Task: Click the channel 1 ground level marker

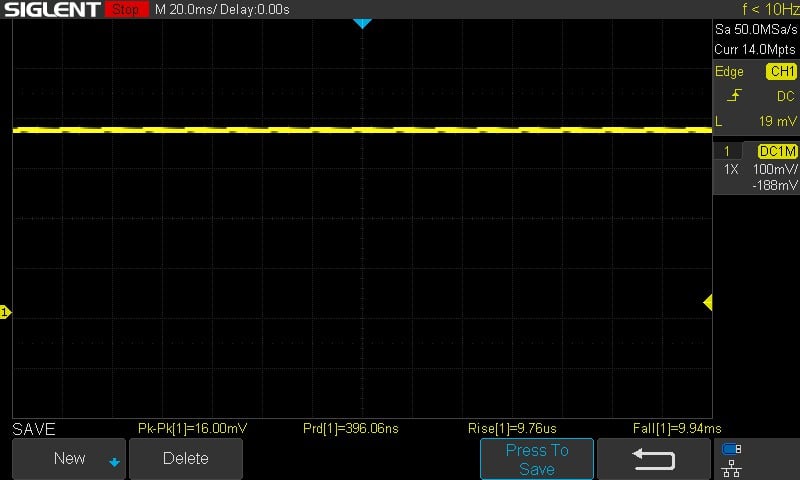Action: click(x=5, y=312)
